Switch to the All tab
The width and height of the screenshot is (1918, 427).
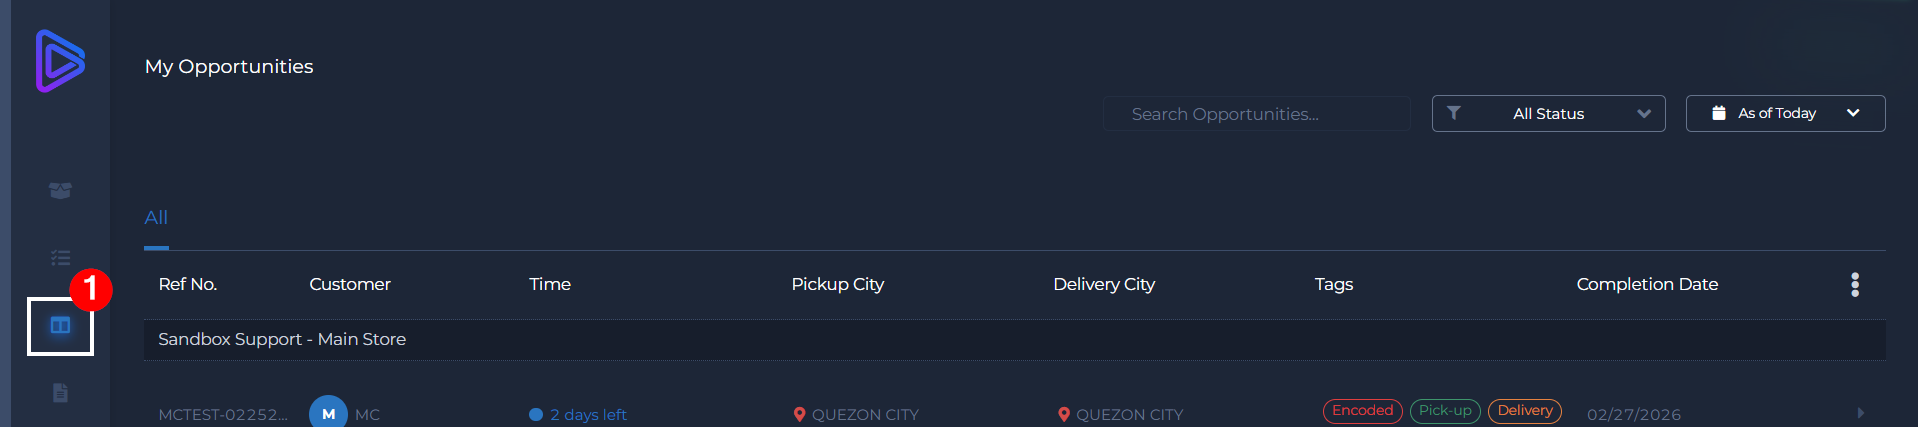[156, 218]
